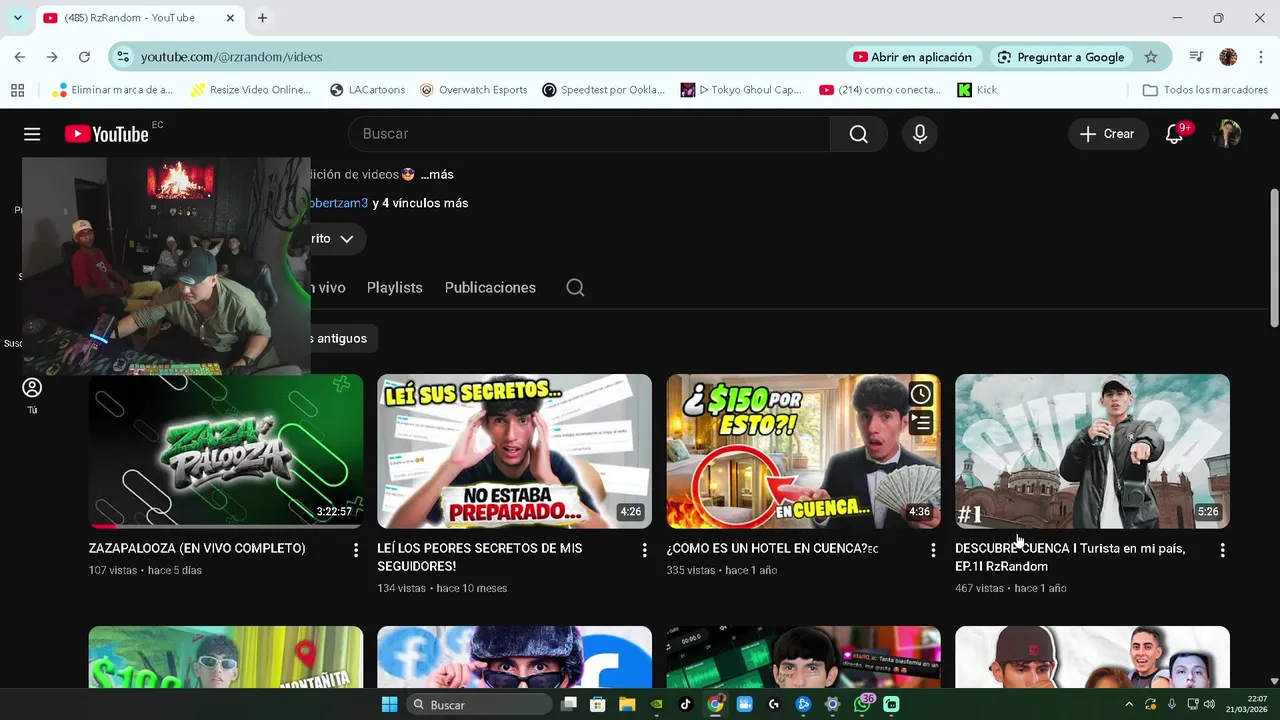Open YouTube notifications bell

pos(1175,134)
